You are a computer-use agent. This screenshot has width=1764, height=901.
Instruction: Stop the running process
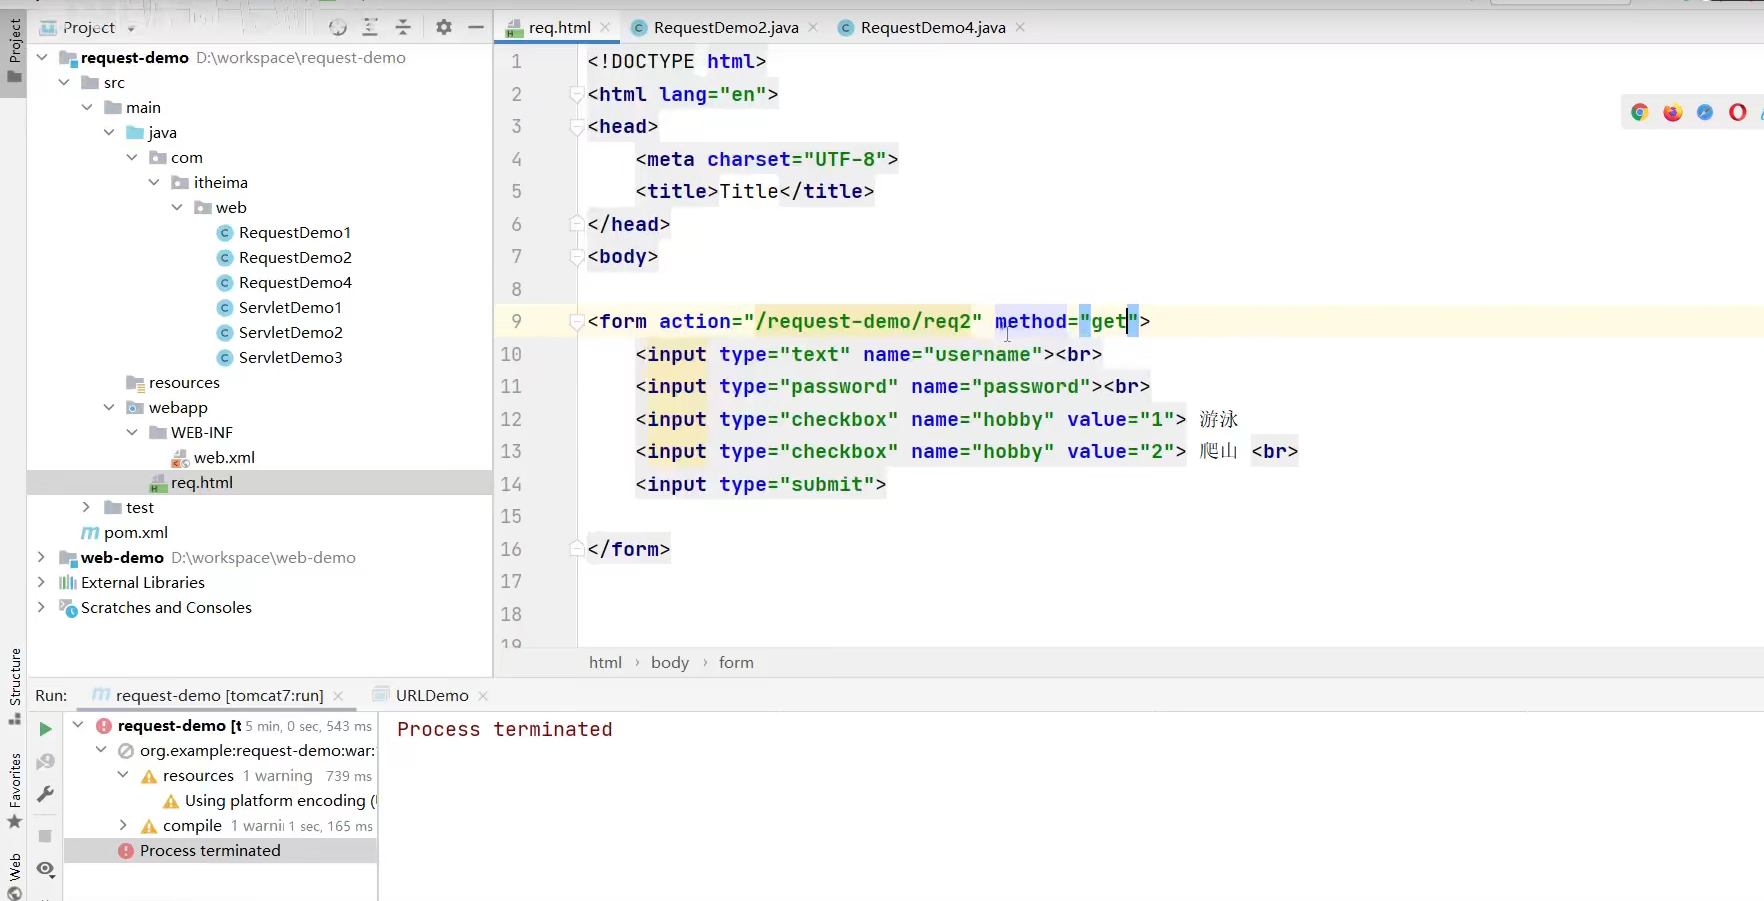45,836
